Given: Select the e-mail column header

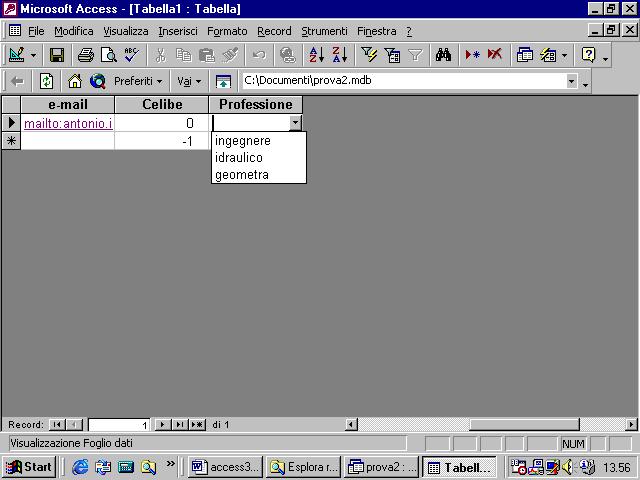Looking at the screenshot, I should pos(68,104).
